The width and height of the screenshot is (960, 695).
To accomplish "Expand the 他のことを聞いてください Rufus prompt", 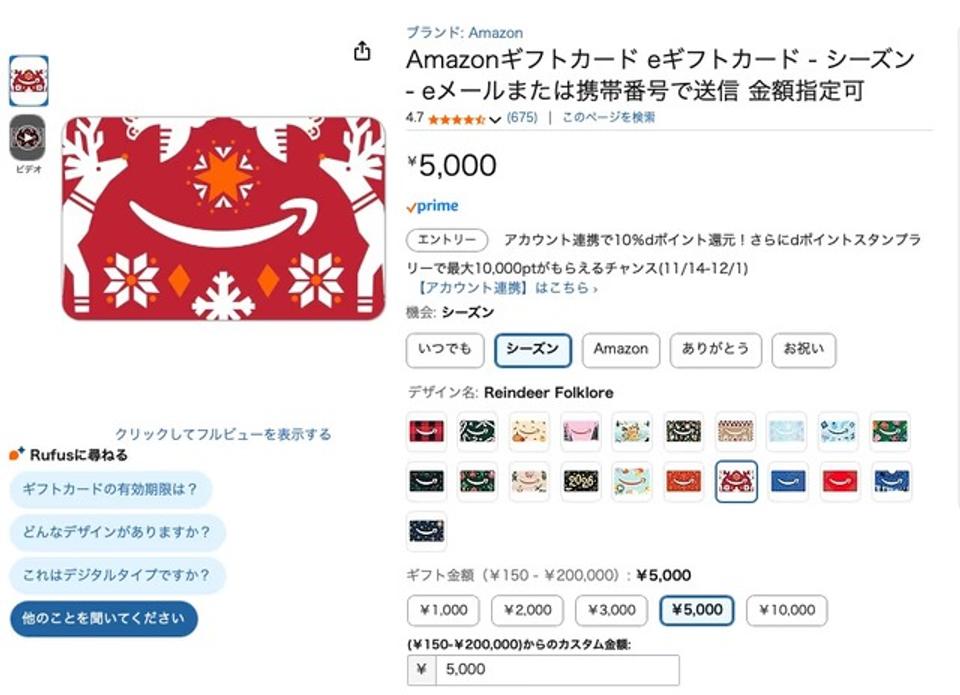I will [x=104, y=619].
